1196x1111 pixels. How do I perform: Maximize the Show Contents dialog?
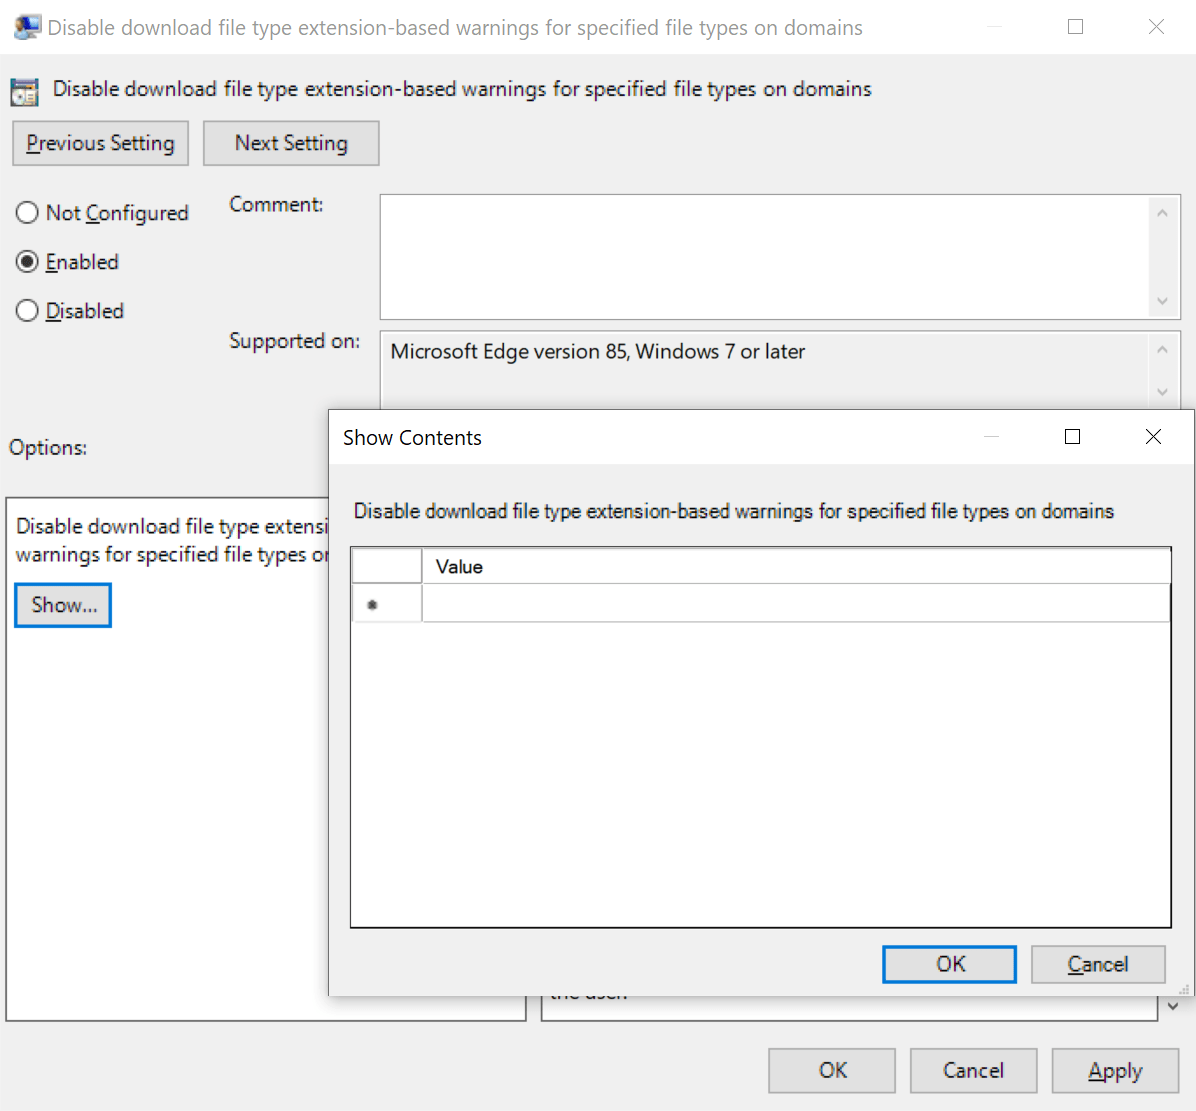pyautogui.click(x=1072, y=437)
